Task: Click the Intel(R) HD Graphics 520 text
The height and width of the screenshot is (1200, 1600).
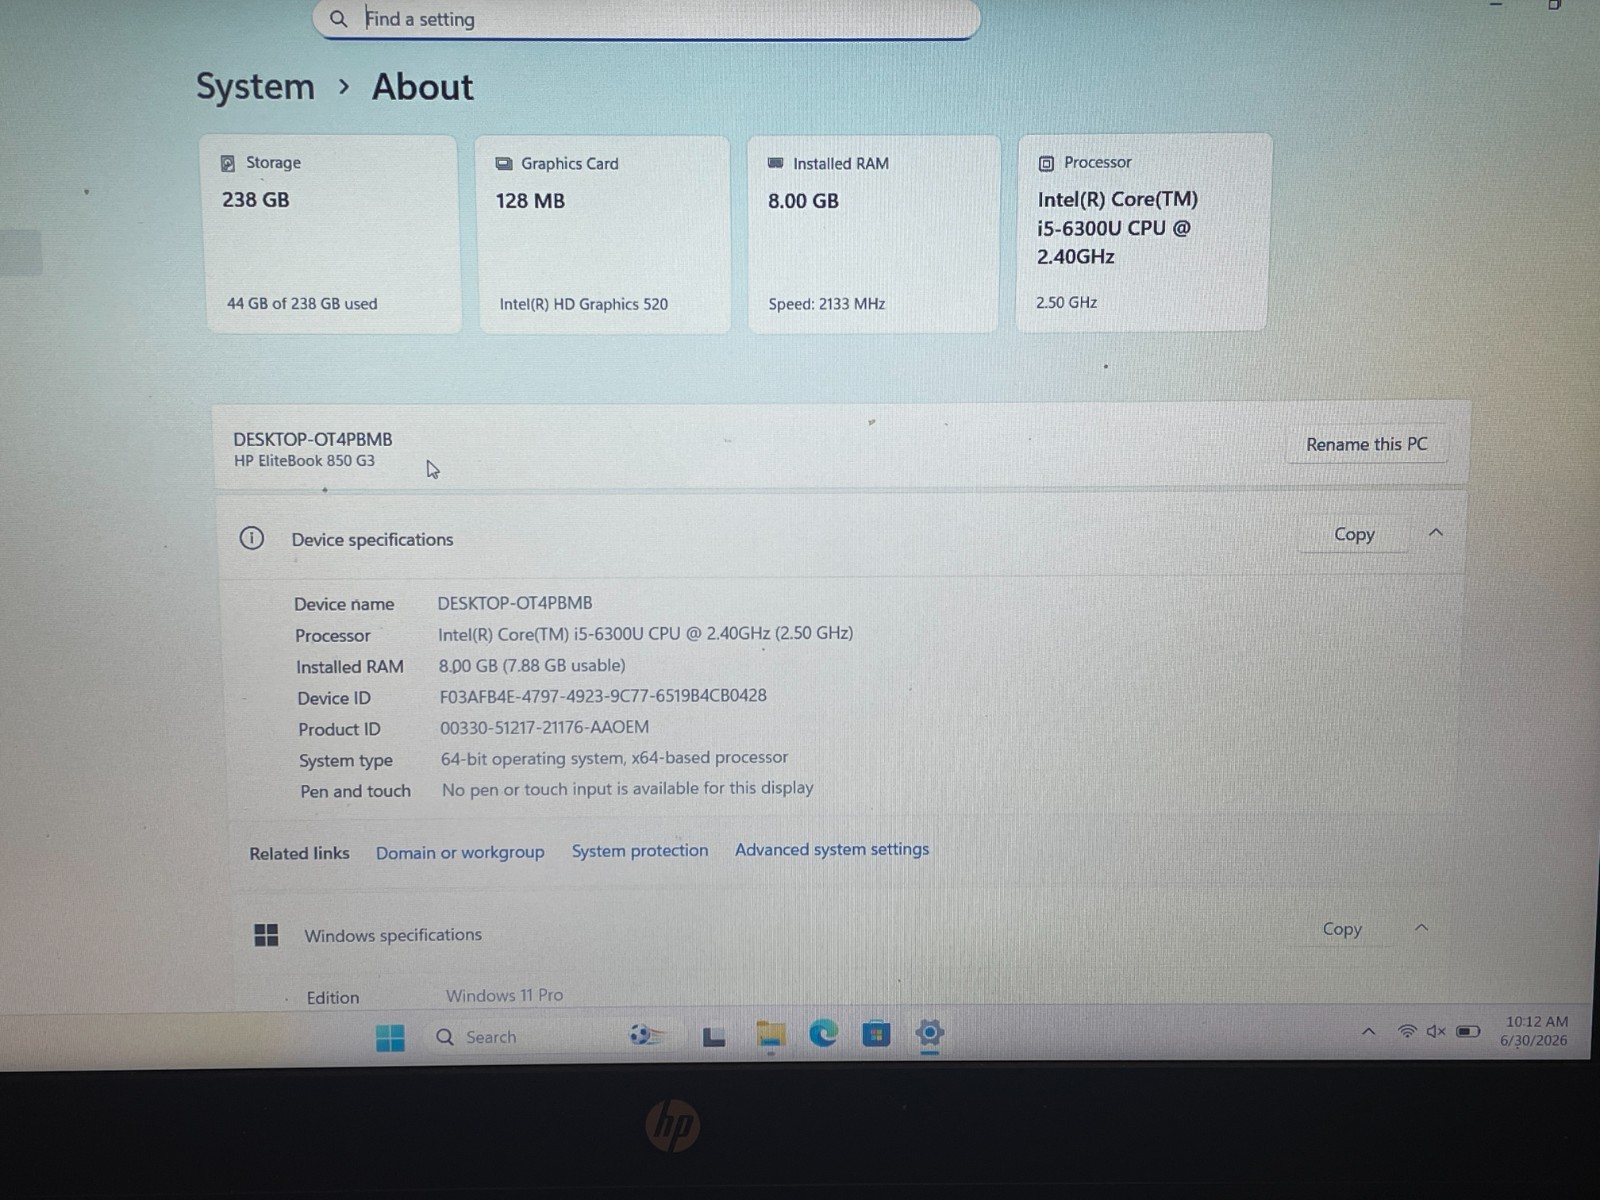Action: [583, 304]
